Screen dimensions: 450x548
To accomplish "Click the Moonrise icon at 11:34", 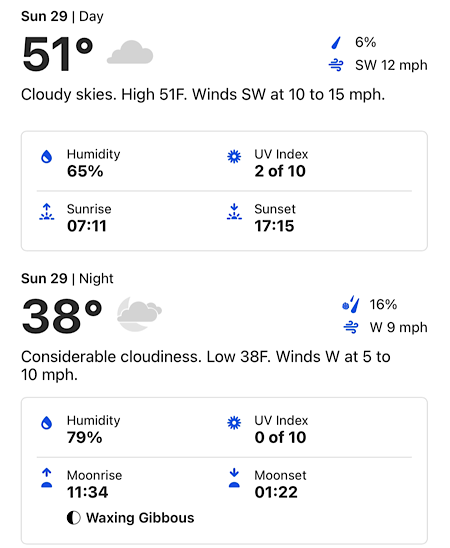I will coord(46,478).
